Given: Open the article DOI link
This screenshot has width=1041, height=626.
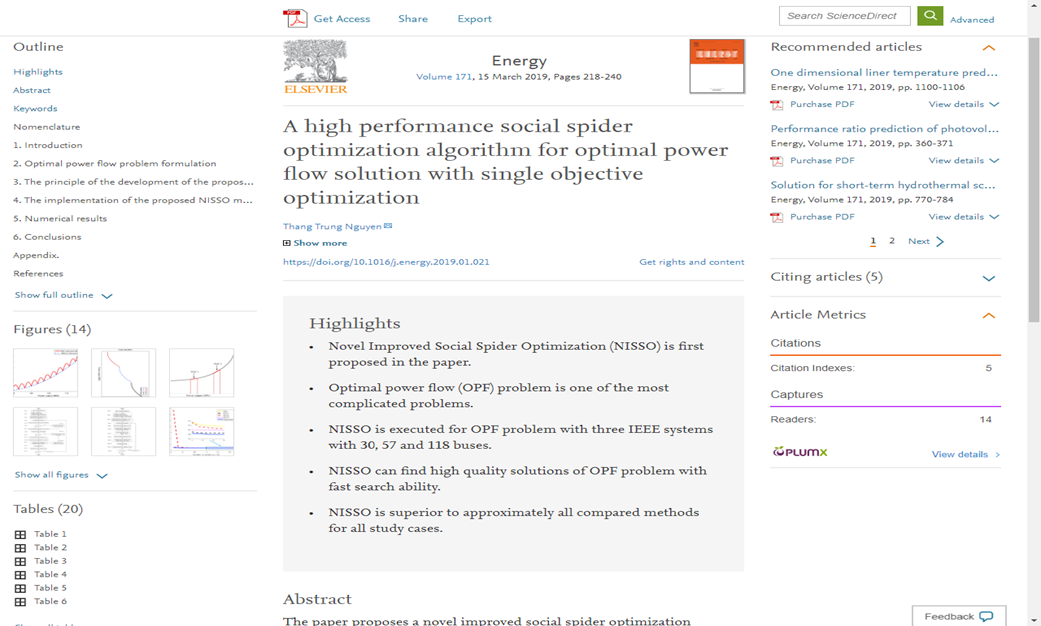Looking at the screenshot, I should click(x=386, y=262).
